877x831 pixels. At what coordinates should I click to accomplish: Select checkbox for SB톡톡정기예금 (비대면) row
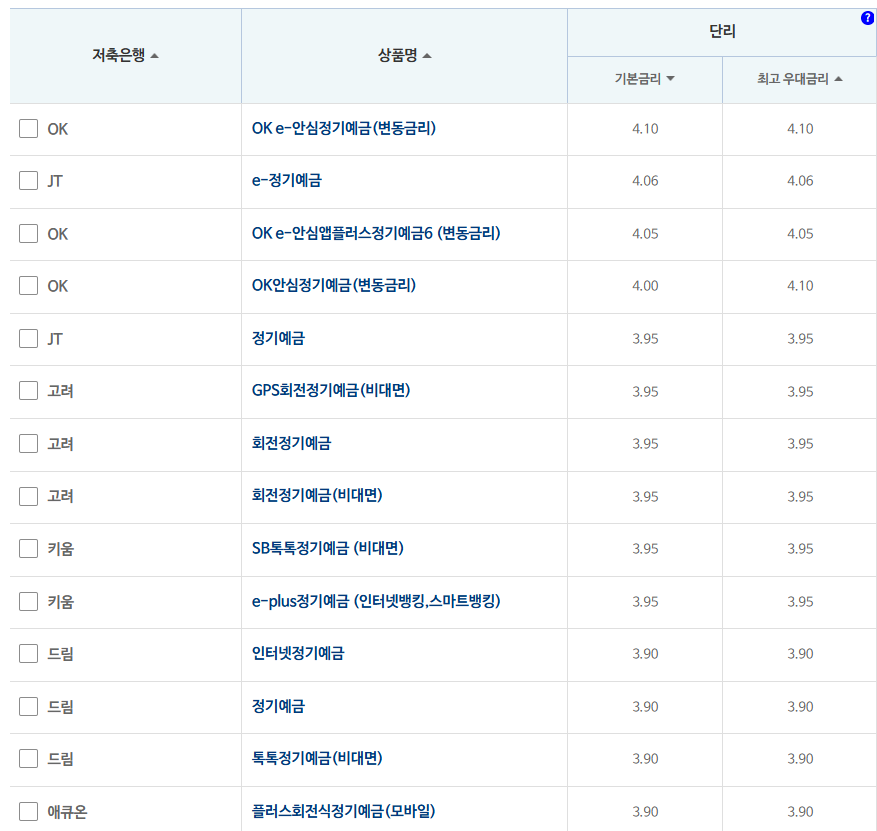coord(29,549)
